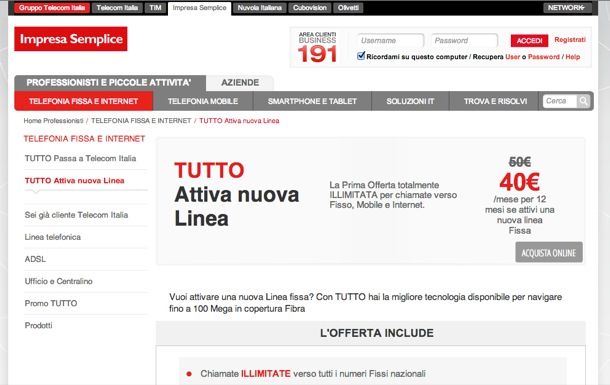
Task: Open Linea telefonica sidebar link
Action: coord(53,237)
